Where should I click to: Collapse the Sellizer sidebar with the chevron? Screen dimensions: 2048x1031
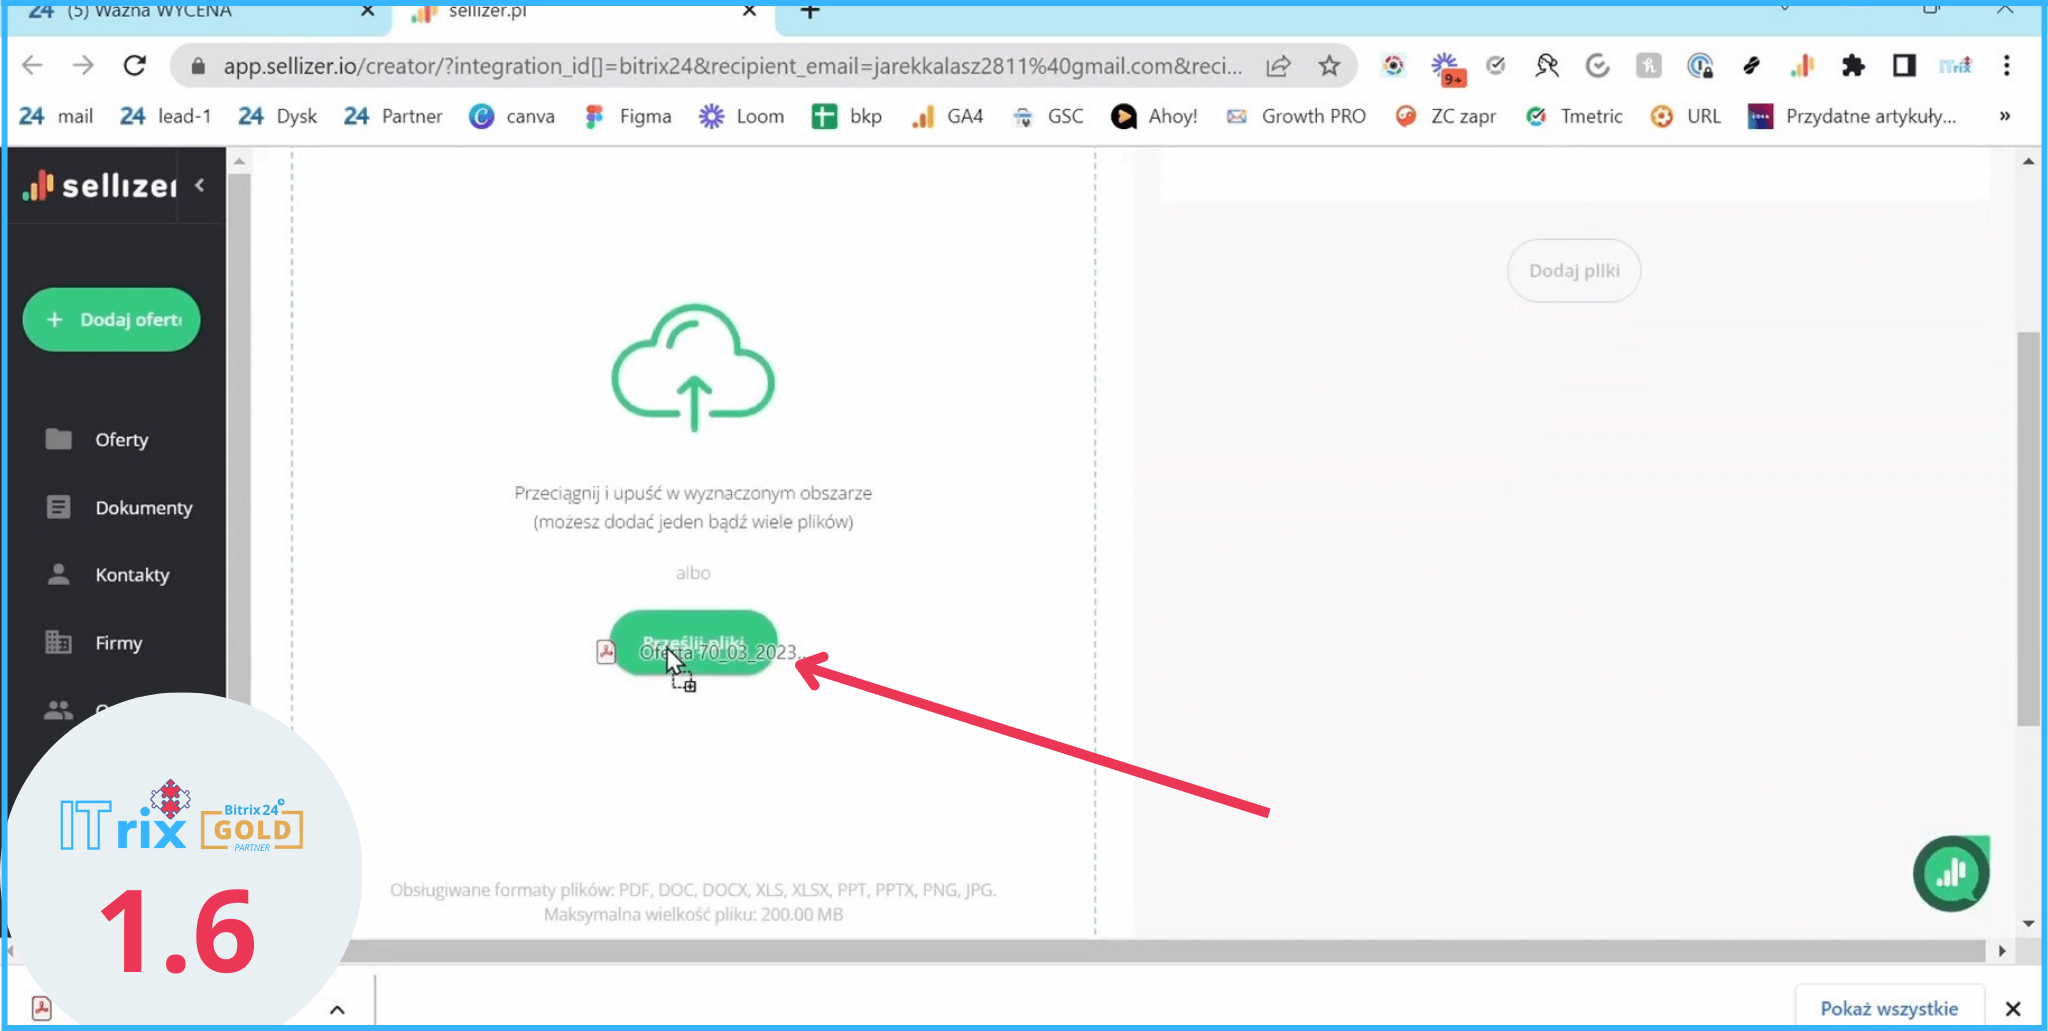[200, 185]
